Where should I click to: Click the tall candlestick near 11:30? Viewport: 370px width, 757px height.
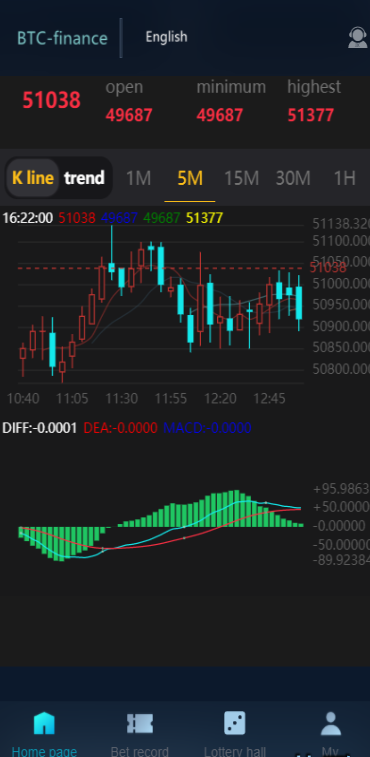click(x=112, y=252)
